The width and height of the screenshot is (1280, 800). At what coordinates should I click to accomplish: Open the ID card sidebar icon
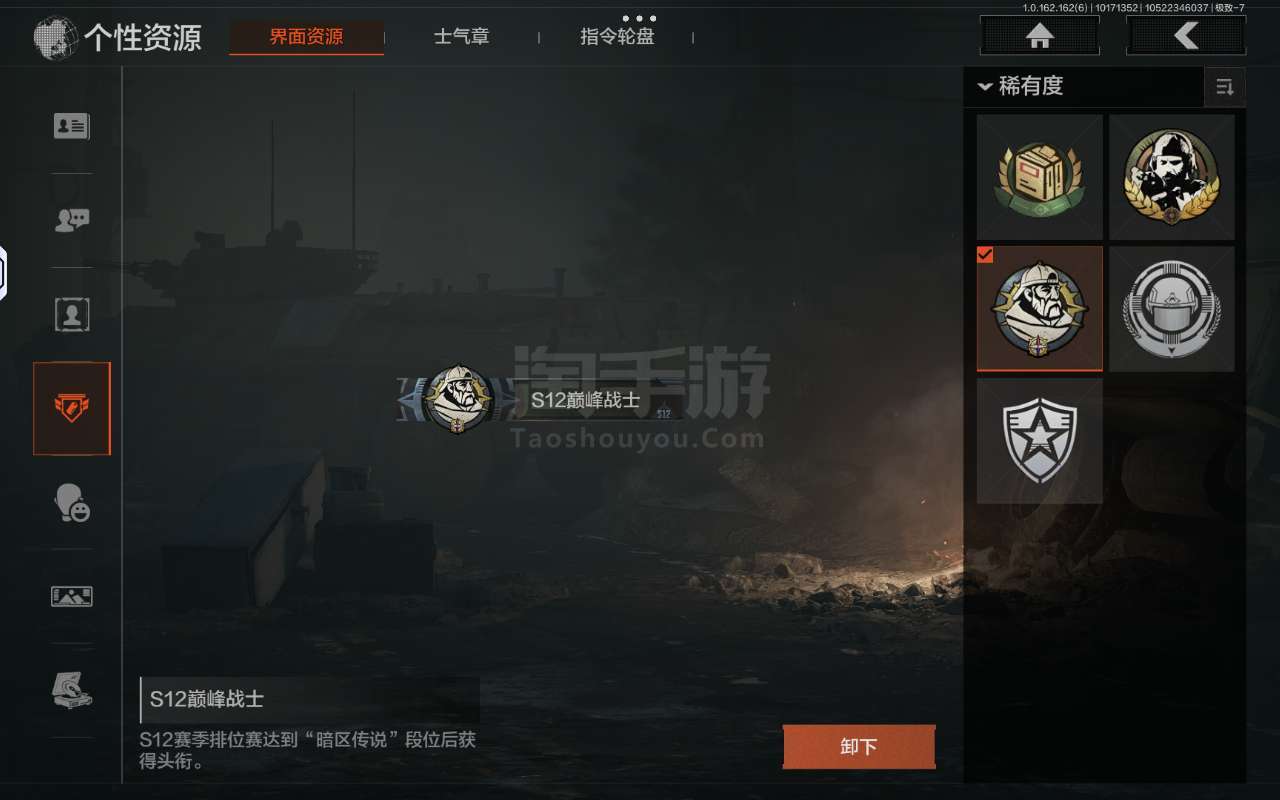pyautogui.click(x=72, y=126)
